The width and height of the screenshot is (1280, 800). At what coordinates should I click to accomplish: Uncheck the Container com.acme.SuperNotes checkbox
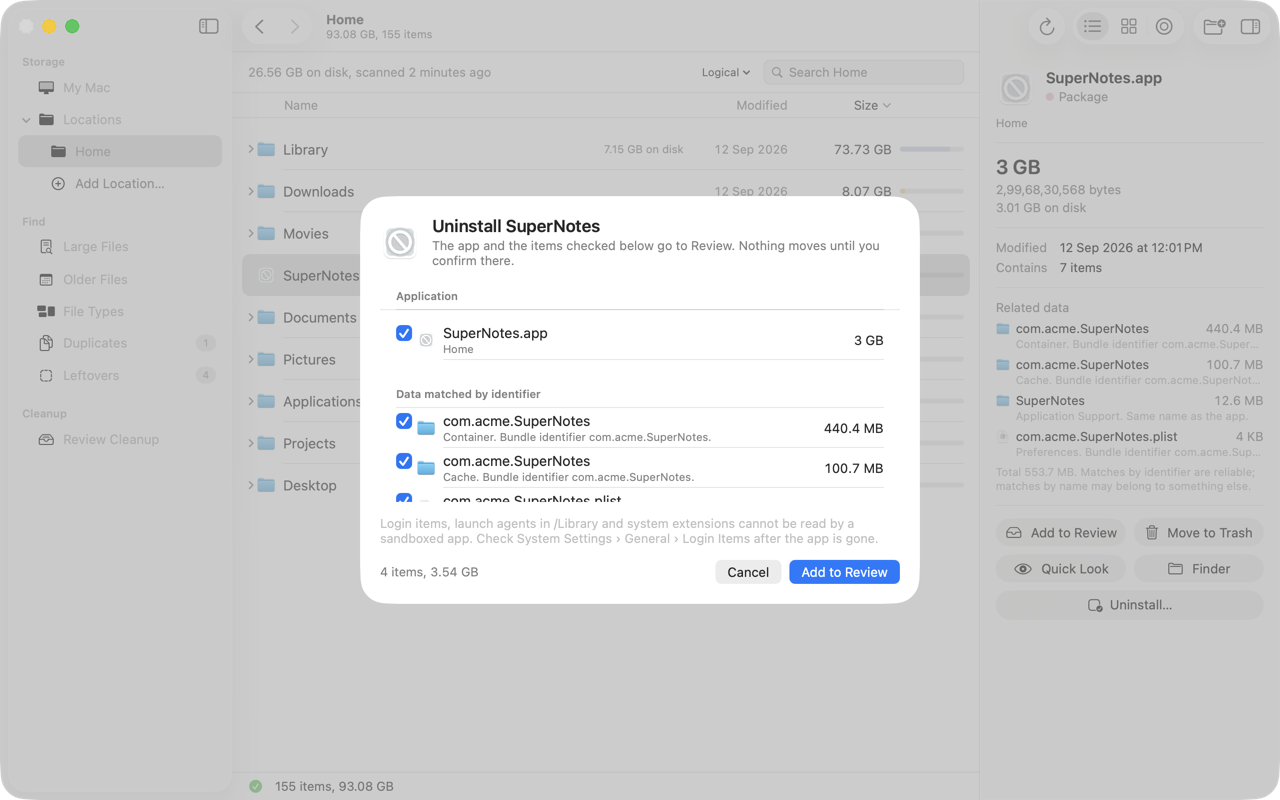404,421
